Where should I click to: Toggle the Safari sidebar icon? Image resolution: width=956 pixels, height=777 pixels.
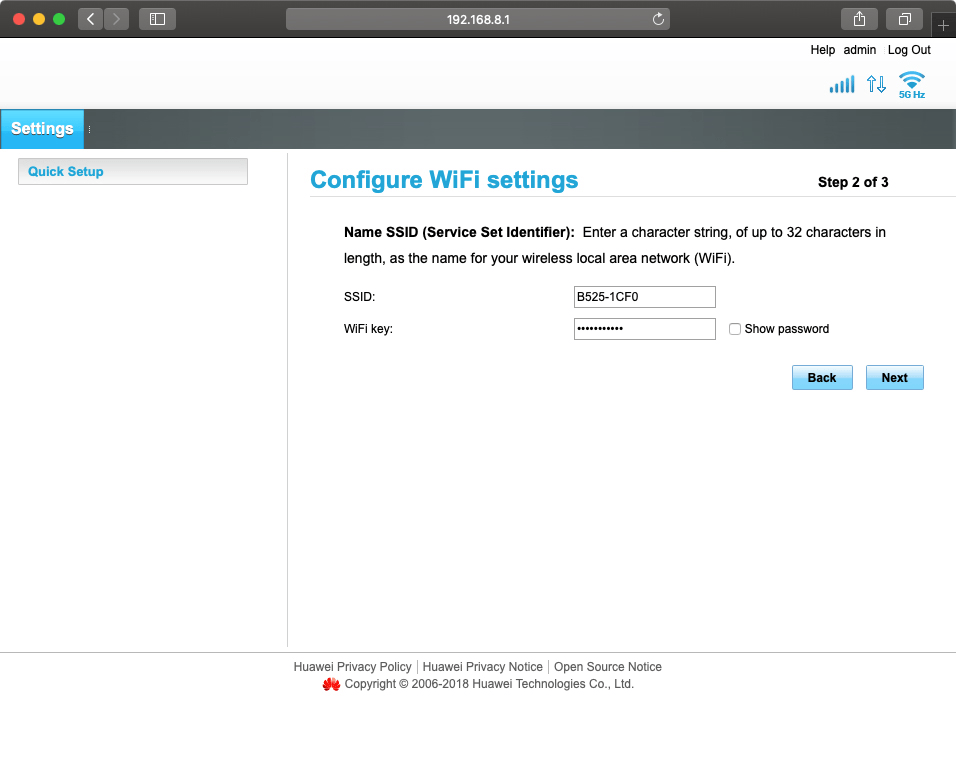(x=157, y=19)
